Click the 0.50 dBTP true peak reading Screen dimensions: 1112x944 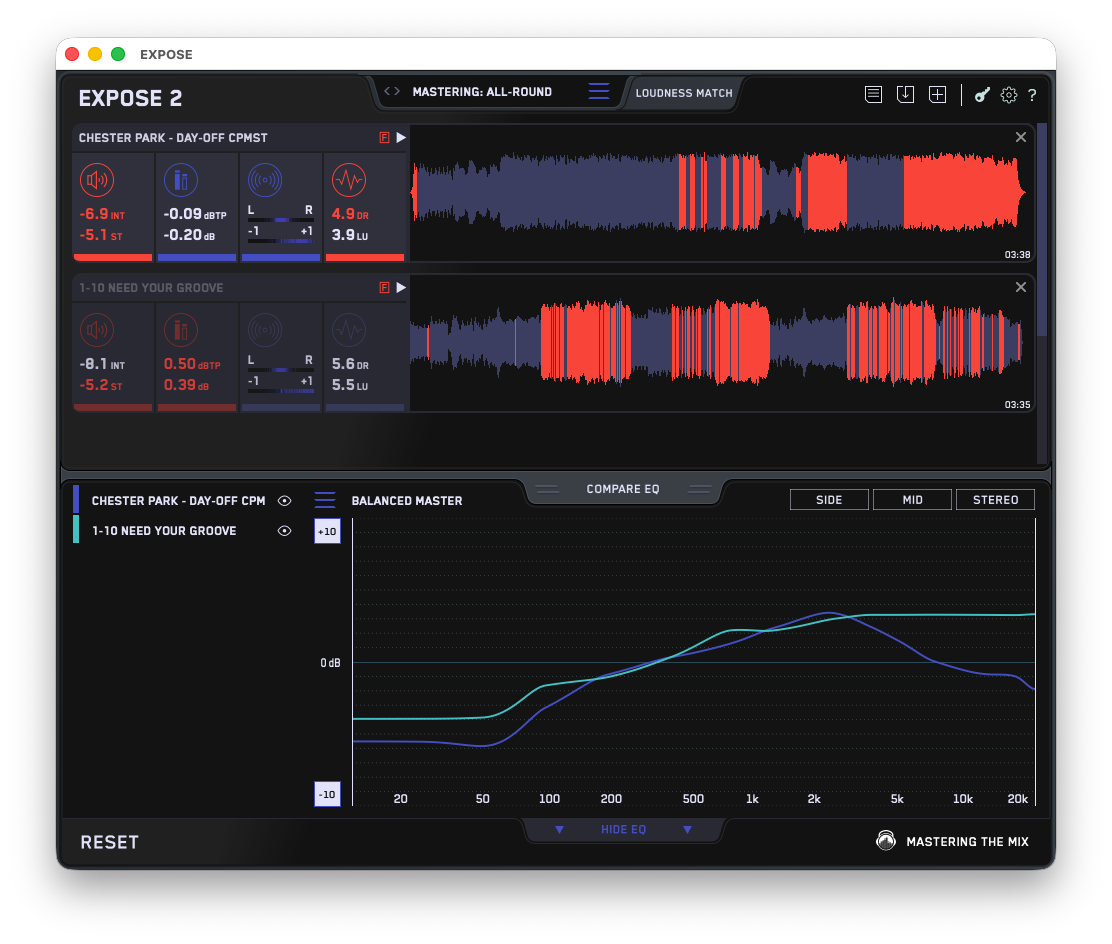[x=192, y=365]
